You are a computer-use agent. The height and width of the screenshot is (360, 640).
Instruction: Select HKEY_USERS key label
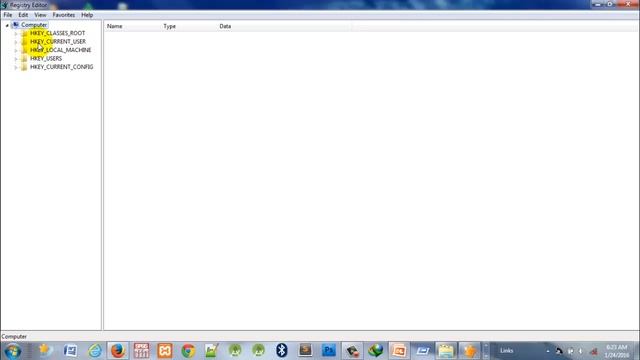tap(46, 58)
